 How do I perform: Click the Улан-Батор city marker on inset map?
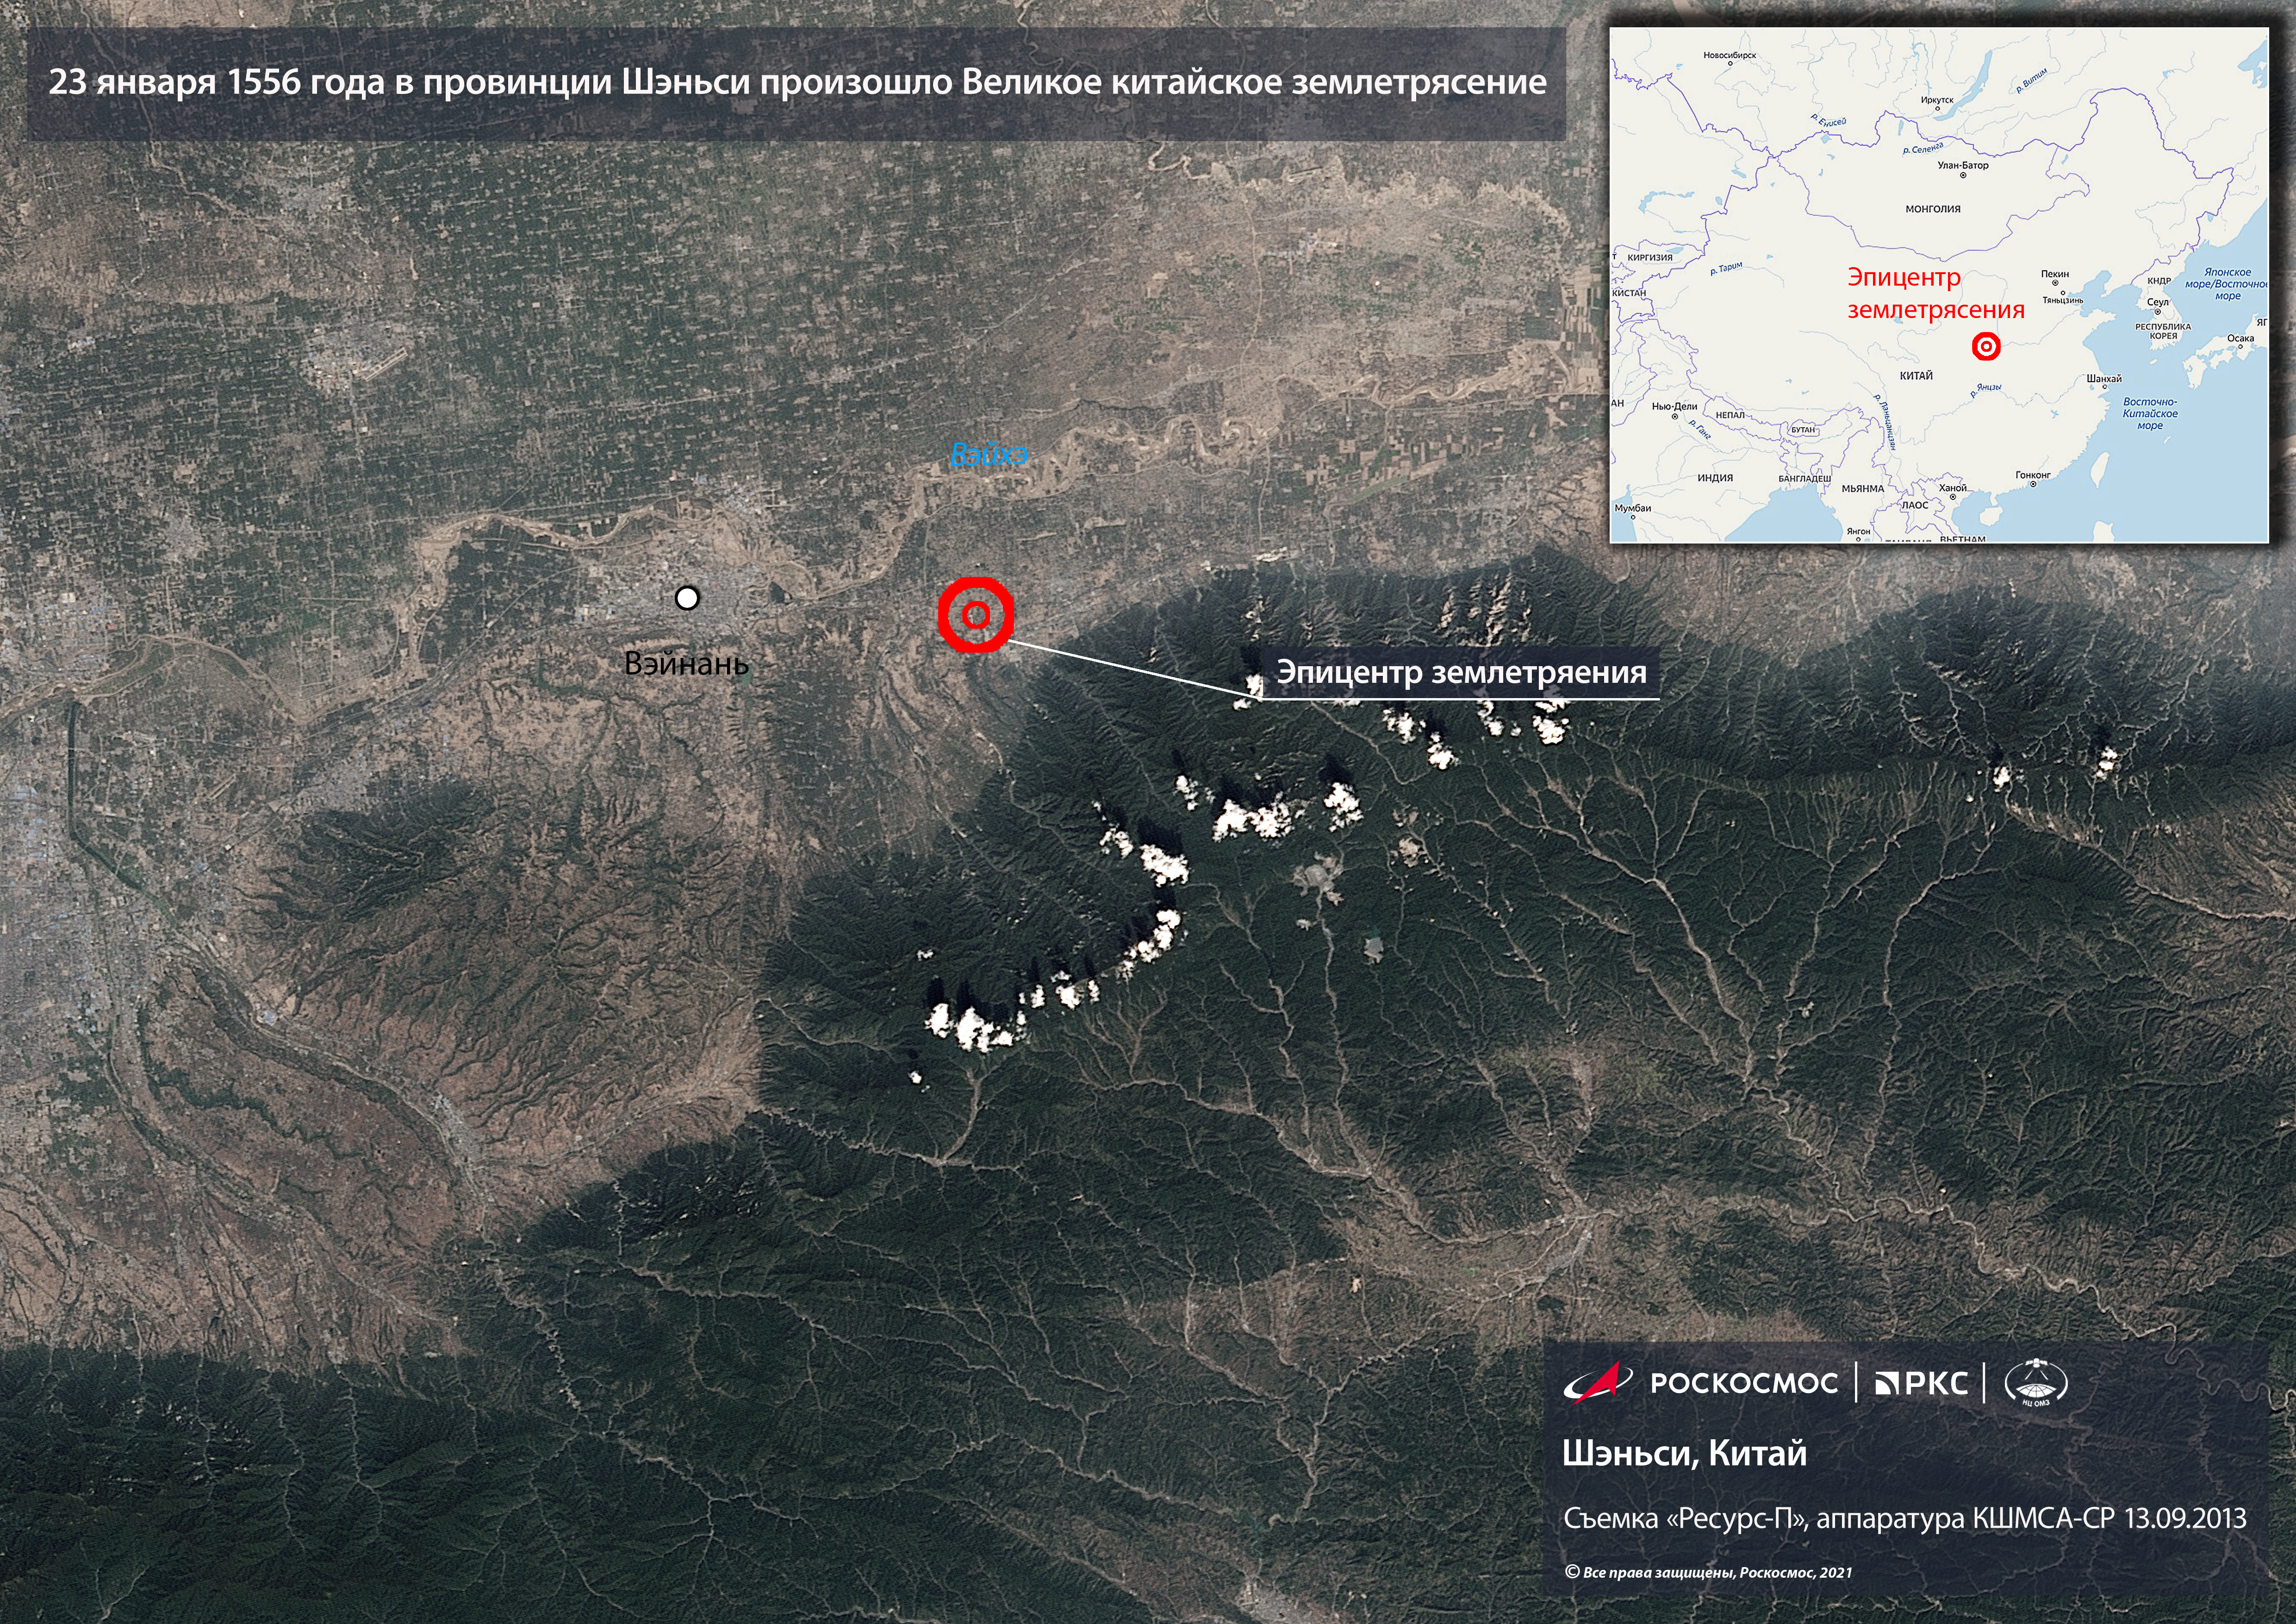click(1962, 176)
